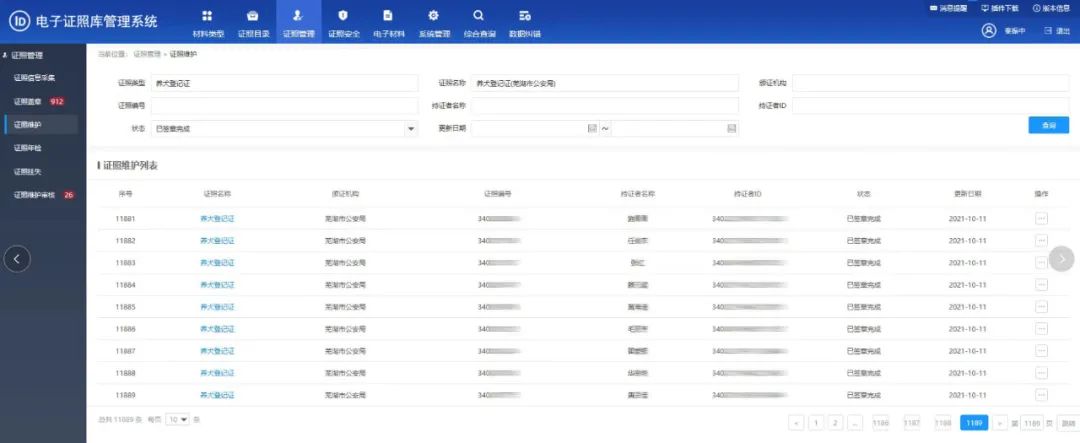Open the page size dropdown showing 10
This screenshot has width=1080, height=443.
tap(178, 419)
